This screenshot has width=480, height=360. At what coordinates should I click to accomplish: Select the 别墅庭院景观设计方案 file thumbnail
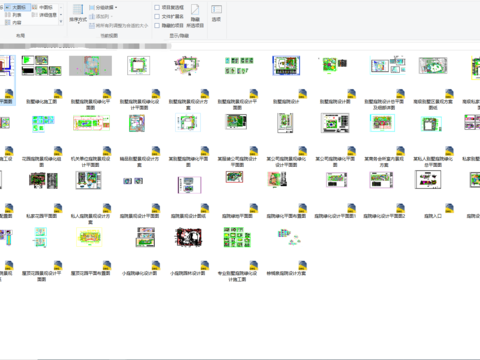click(187, 65)
